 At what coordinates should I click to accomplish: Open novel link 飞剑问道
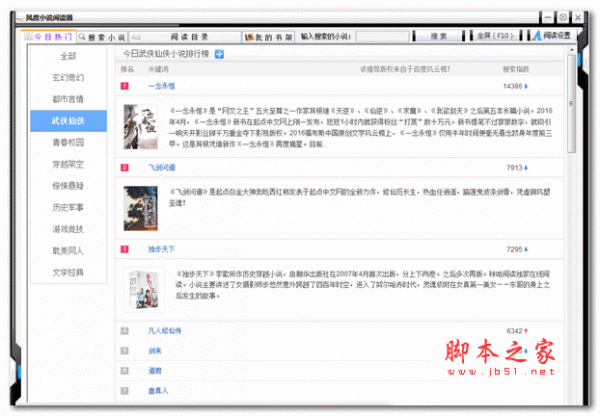click(x=162, y=168)
